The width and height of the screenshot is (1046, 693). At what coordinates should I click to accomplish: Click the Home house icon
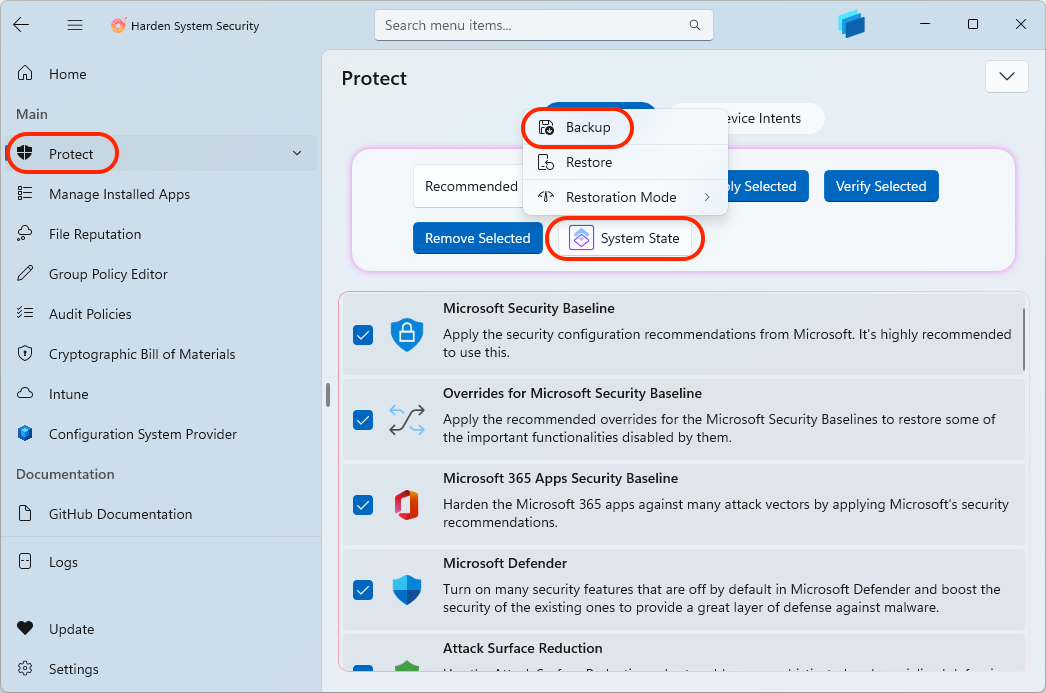(25, 73)
